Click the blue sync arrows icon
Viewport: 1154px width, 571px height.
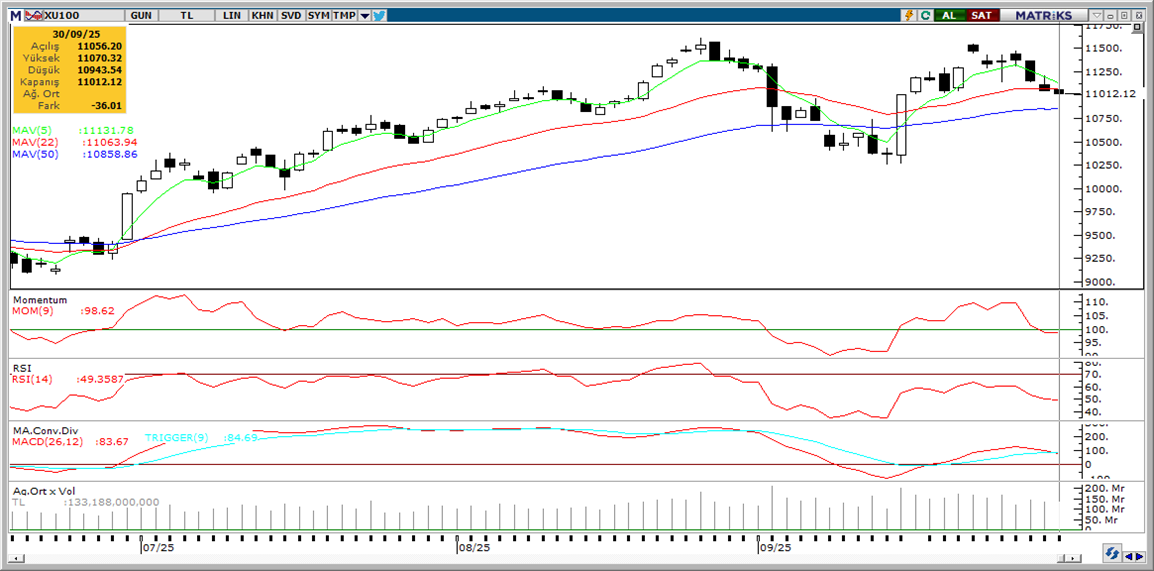tap(1111, 555)
